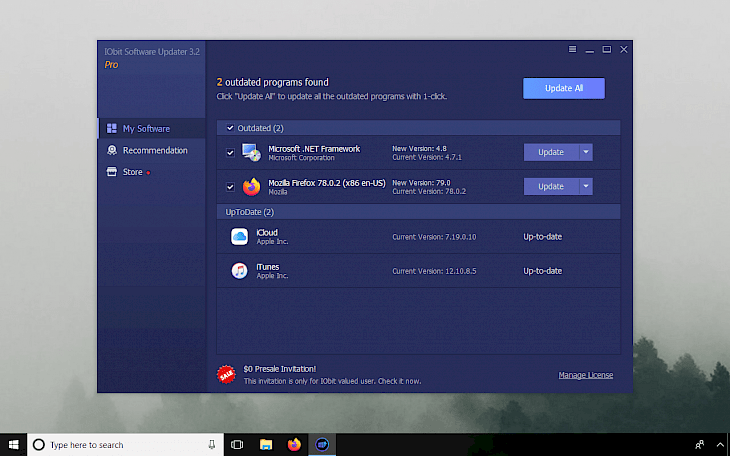The width and height of the screenshot is (730, 456).
Task: Click the iTunes app icon
Action: click(239, 271)
